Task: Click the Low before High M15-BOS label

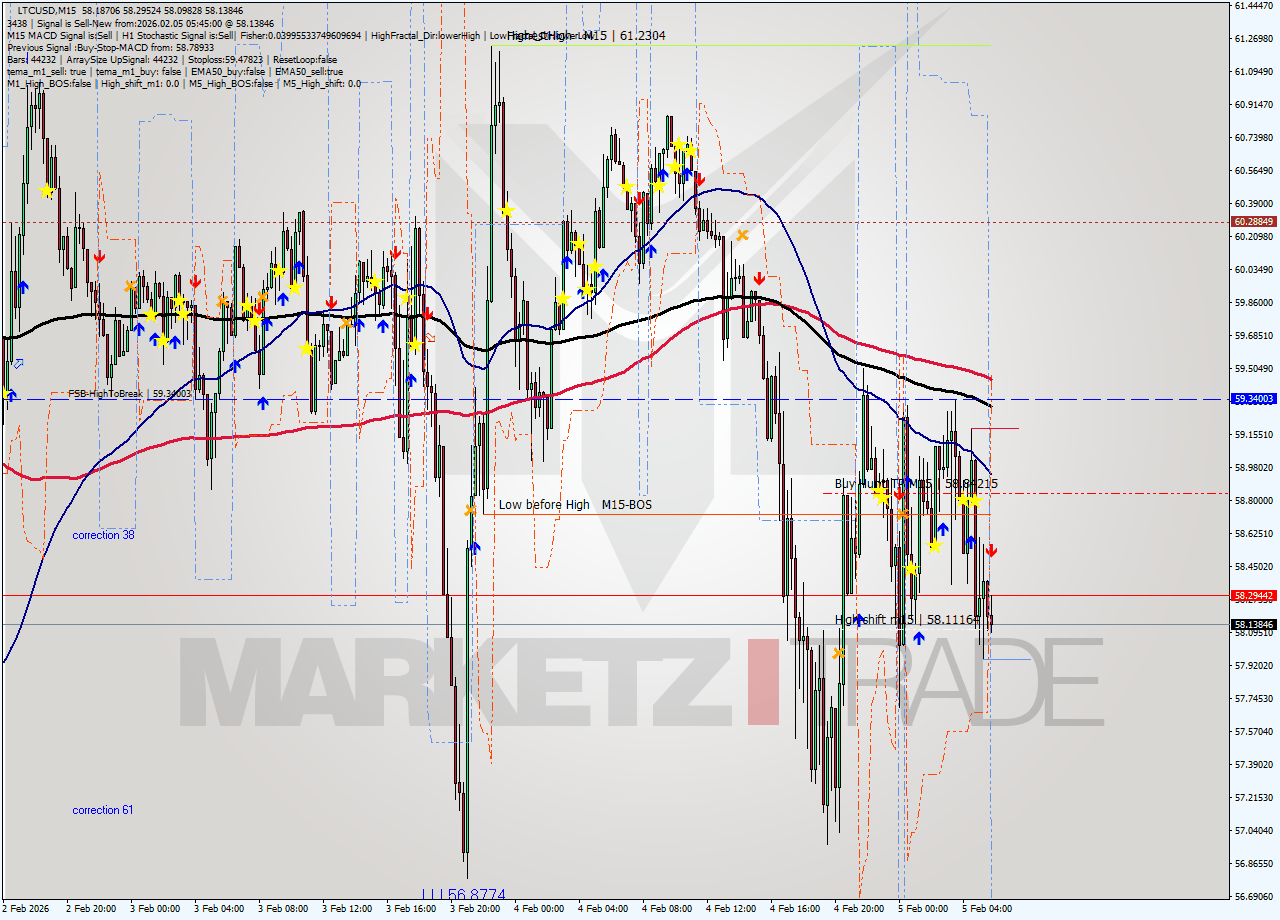Action: [574, 505]
